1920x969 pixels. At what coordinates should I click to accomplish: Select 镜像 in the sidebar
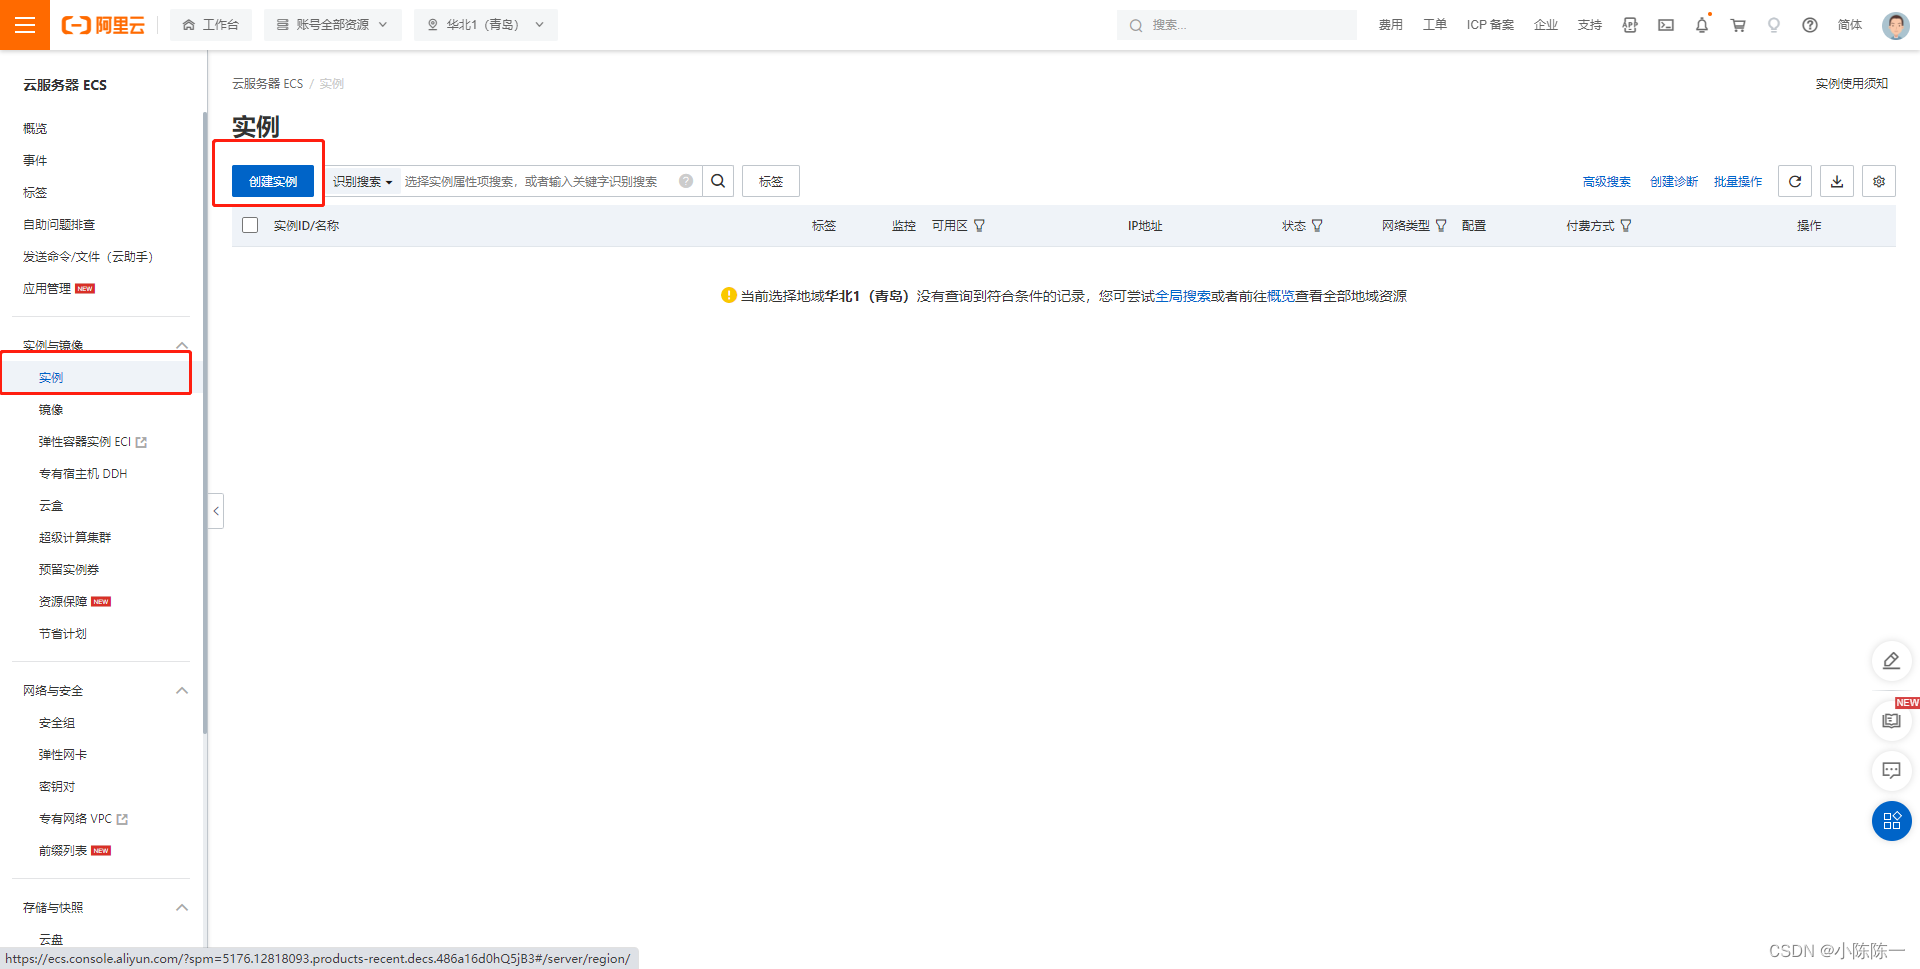pyautogui.click(x=51, y=410)
